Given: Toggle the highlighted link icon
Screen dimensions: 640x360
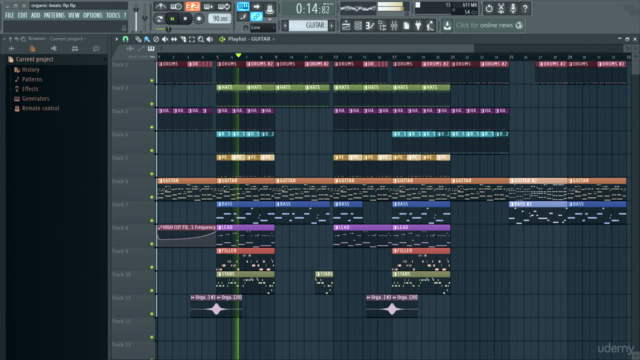Looking at the screenshot, I should click(256, 17).
